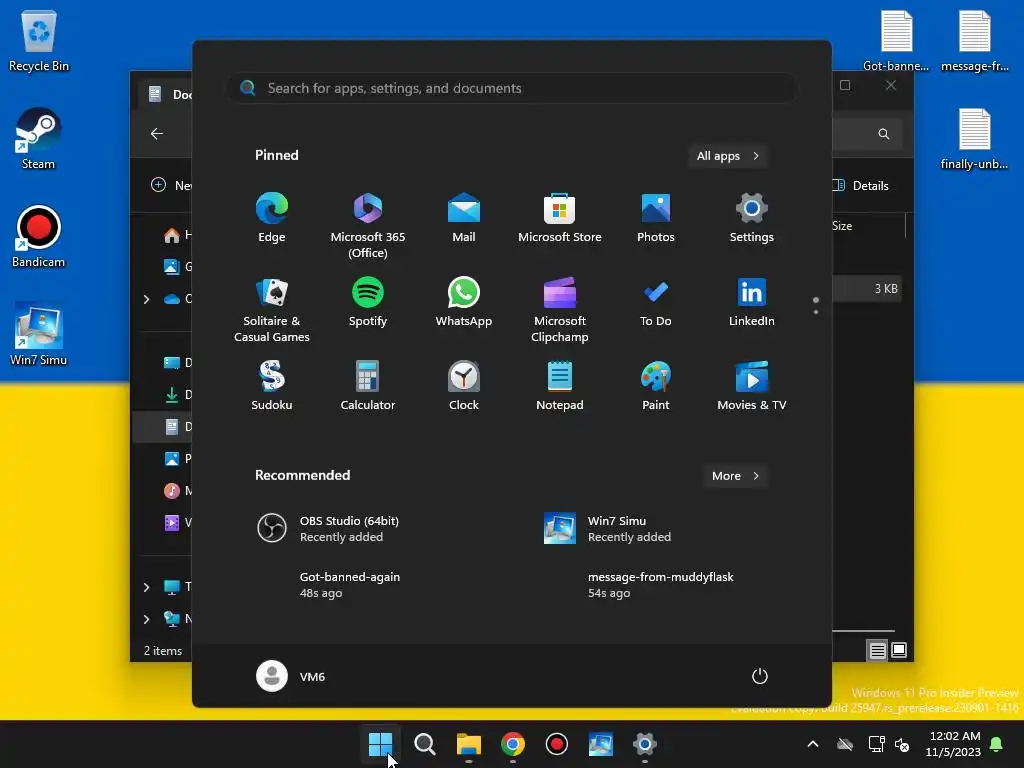This screenshot has height=768, width=1024.
Task: Click the search icon in File Explorer
Action: coord(884,134)
